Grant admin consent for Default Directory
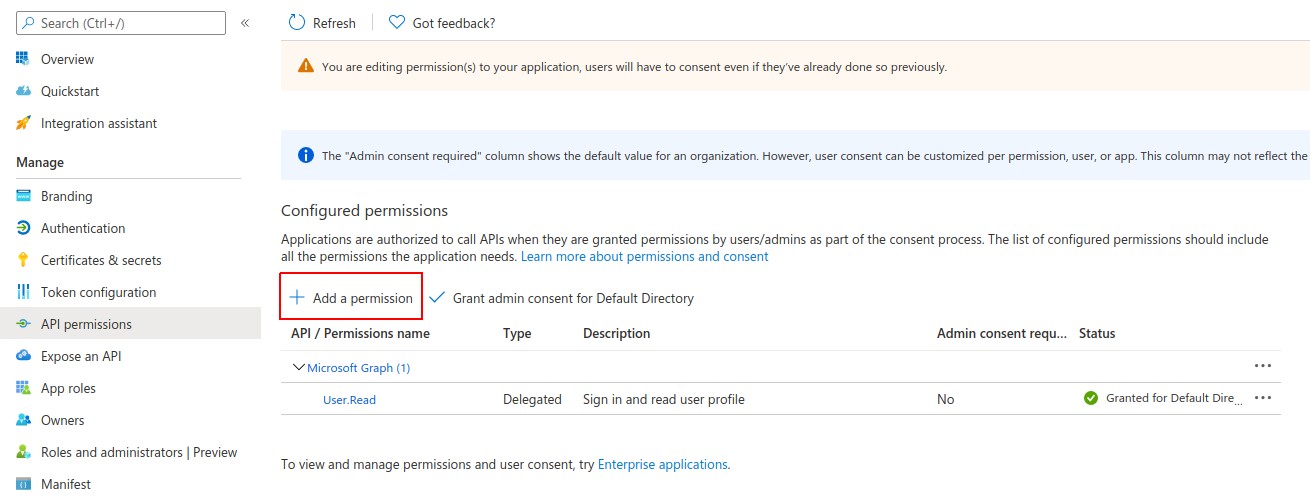The image size is (1310, 503). (x=562, y=298)
